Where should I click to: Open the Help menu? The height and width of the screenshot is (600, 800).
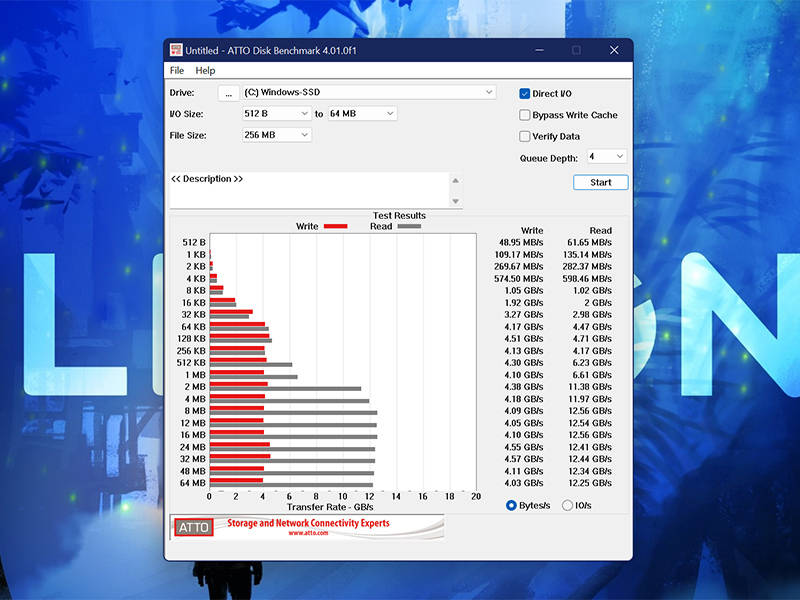(205, 70)
